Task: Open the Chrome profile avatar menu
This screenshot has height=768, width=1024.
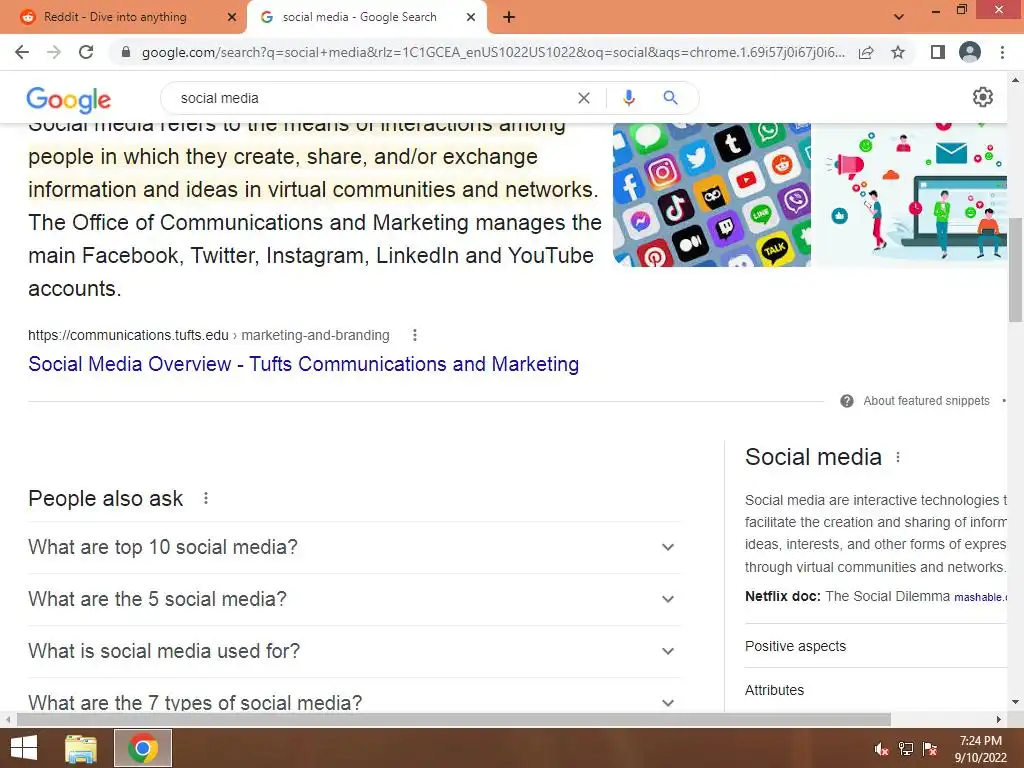Action: point(970,52)
